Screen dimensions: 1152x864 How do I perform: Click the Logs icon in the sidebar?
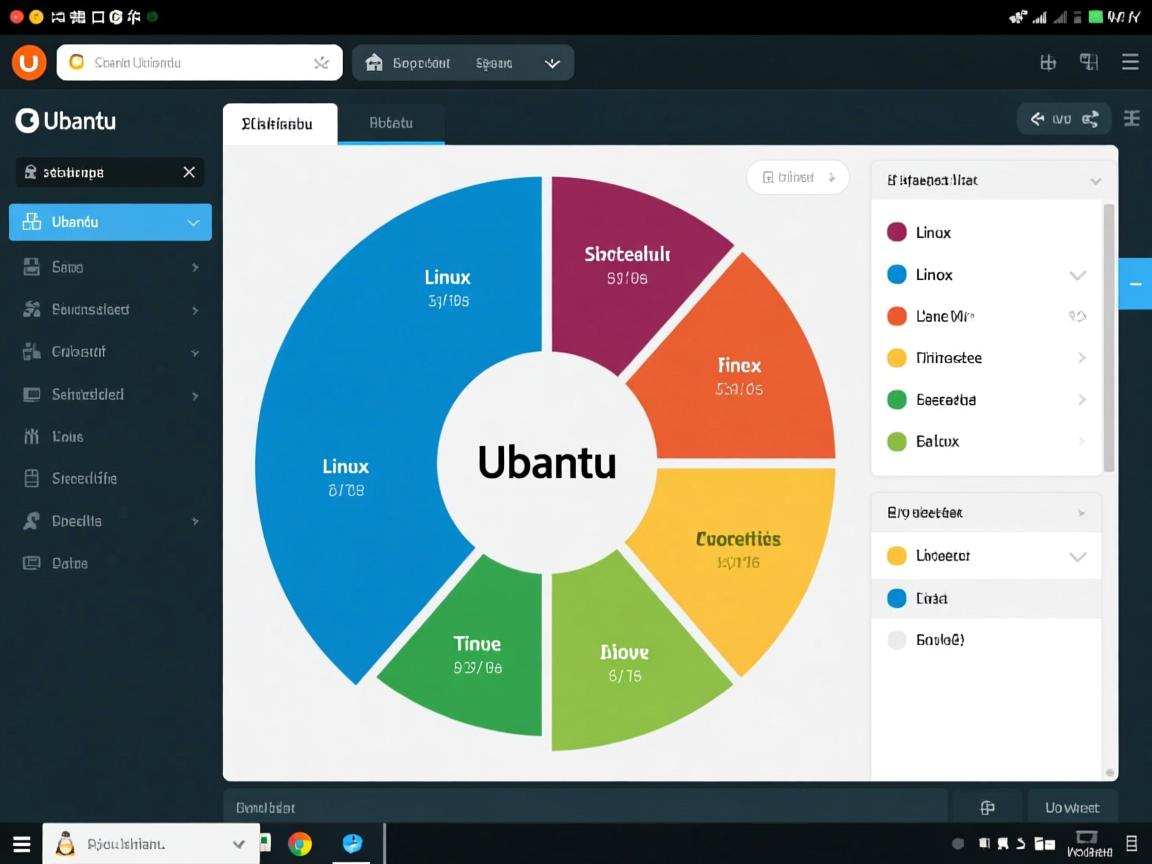pyautogui.click(x=29, y=436)
